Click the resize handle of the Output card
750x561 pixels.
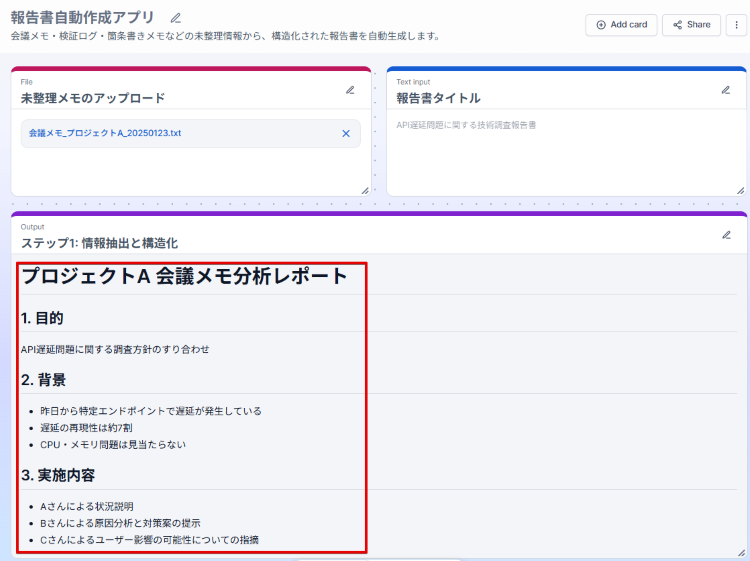click(740, 552)
